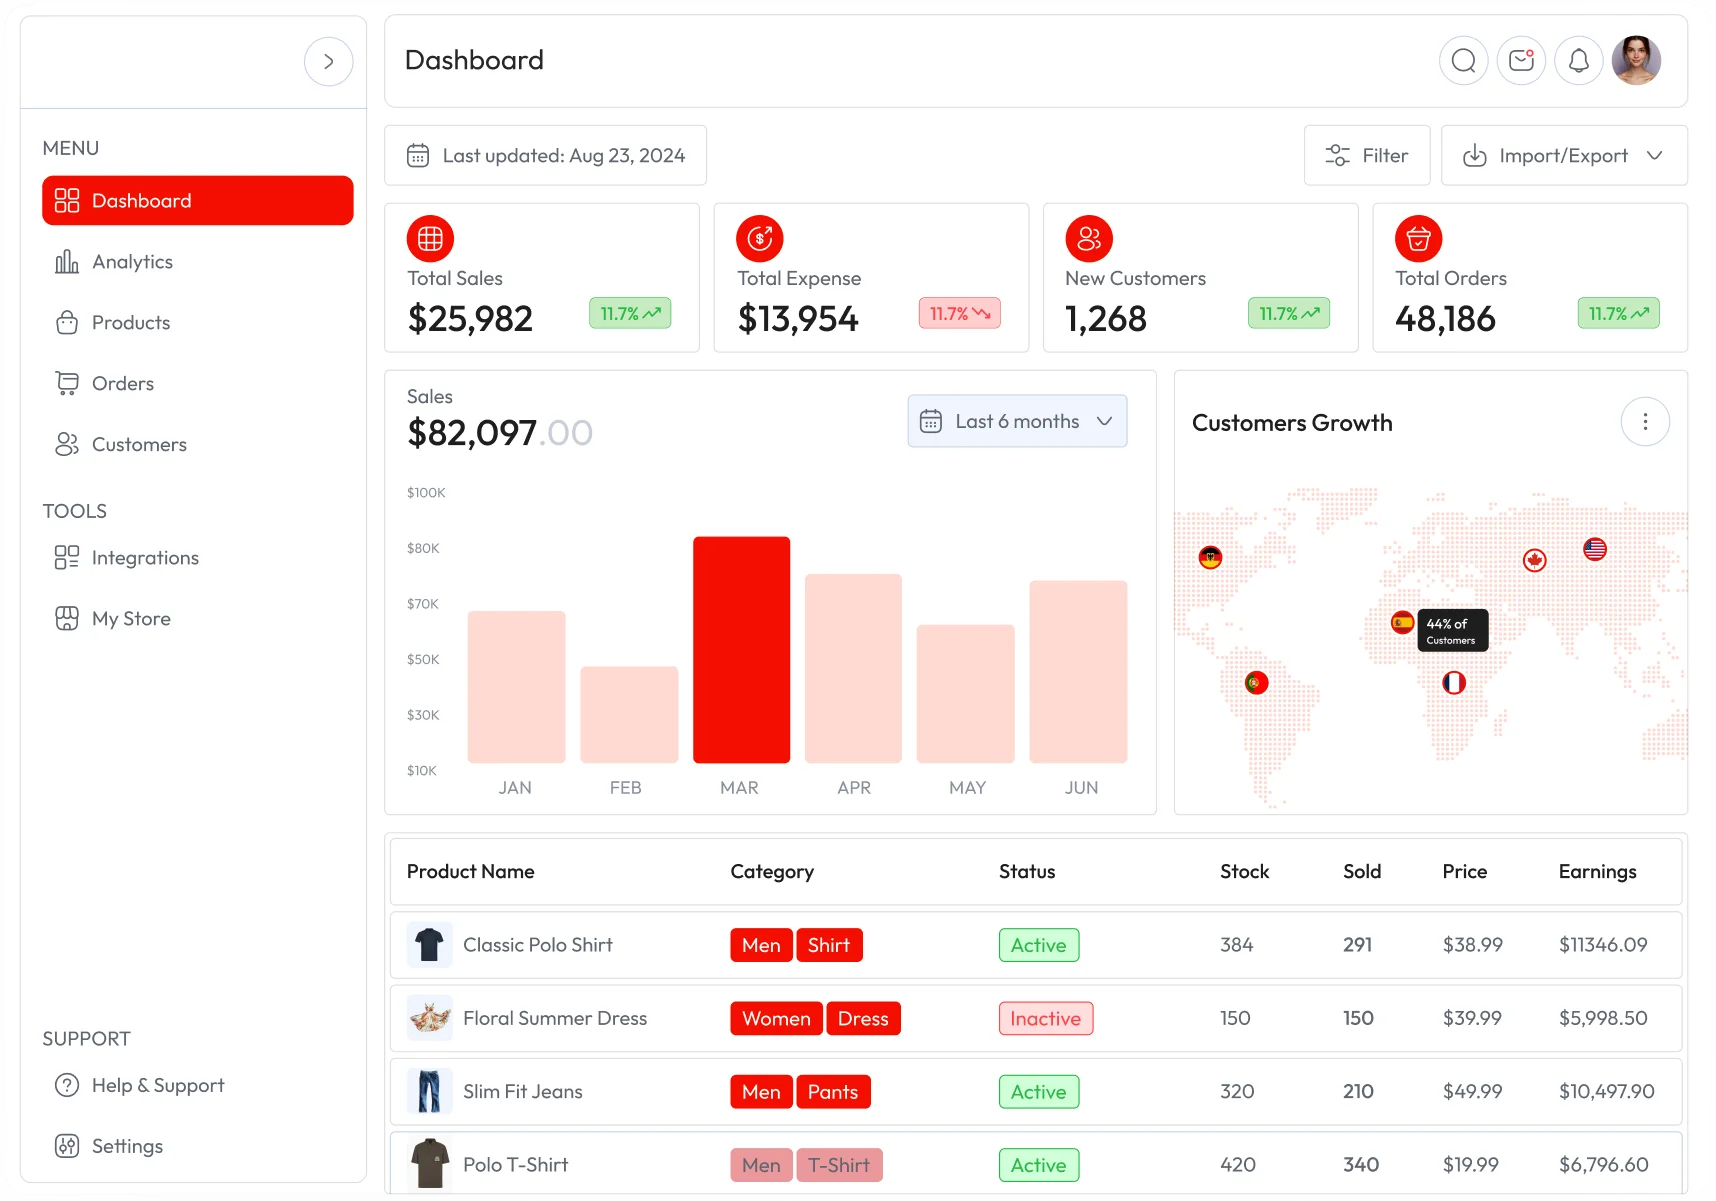Select the My Store icon

(x=67, y=618)
